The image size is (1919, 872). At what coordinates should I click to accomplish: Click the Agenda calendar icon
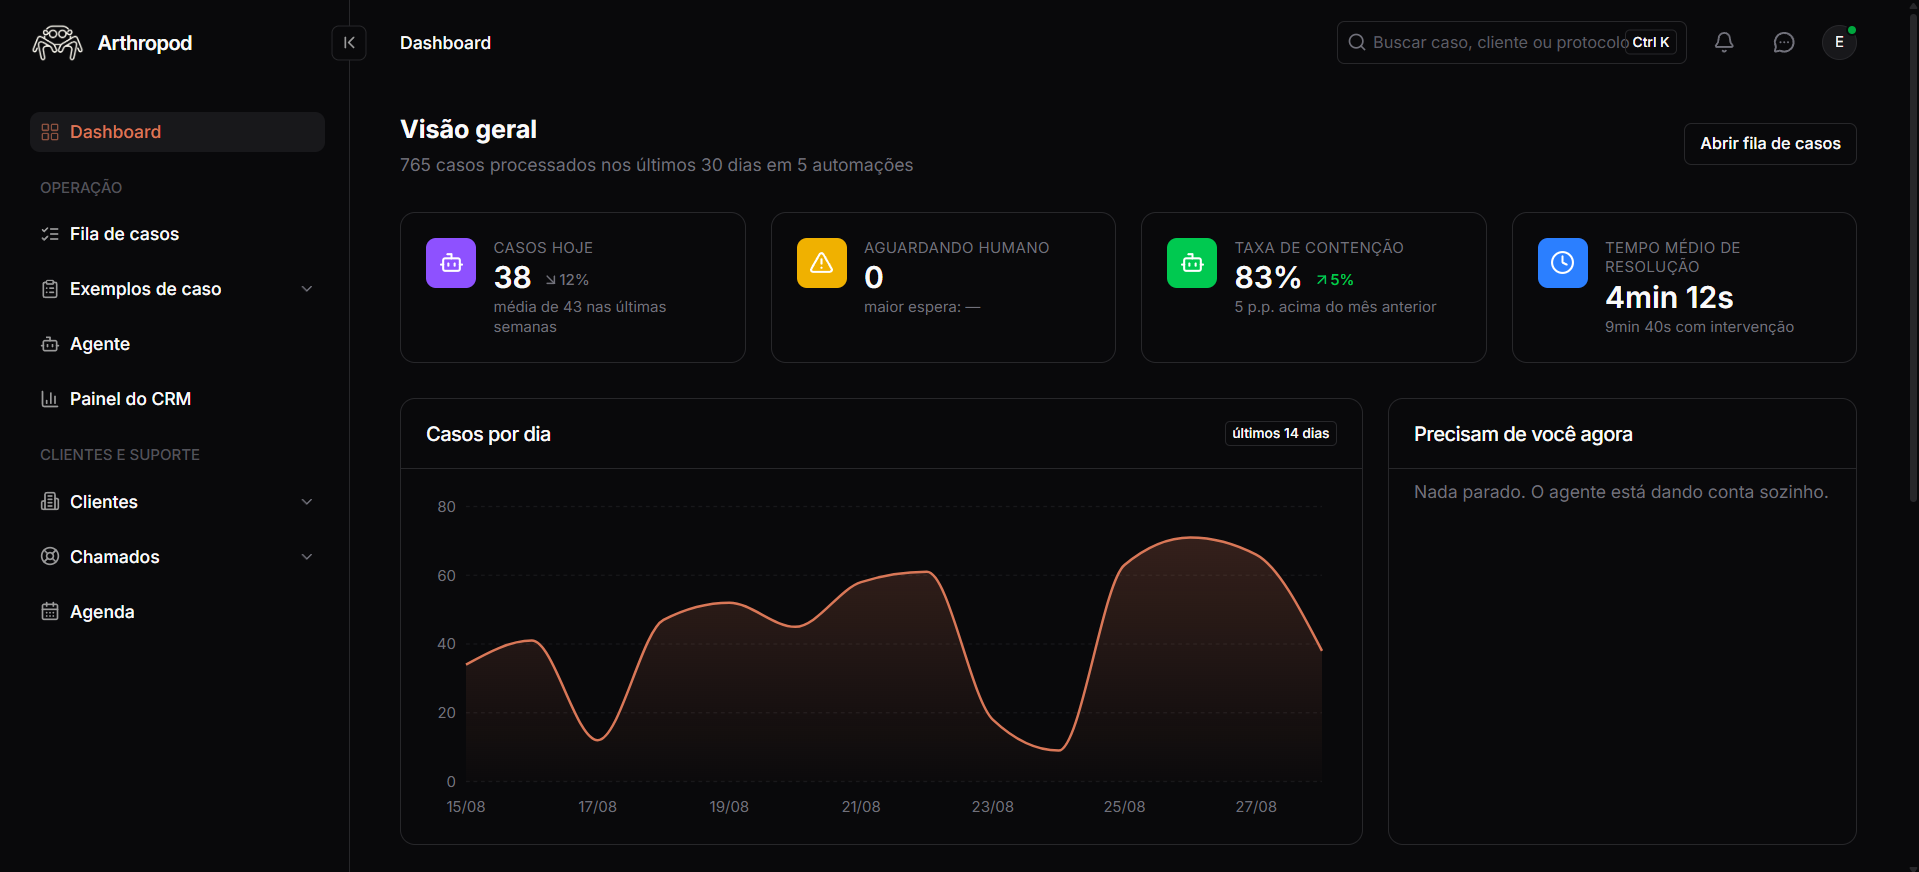(50, 612)
